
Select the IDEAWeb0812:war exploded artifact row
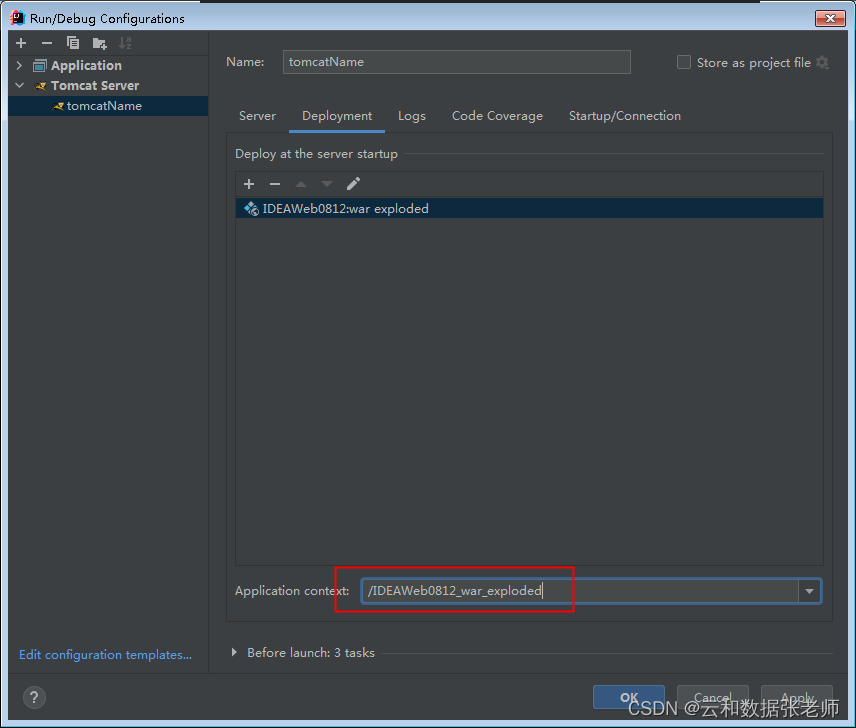point(529,208)
